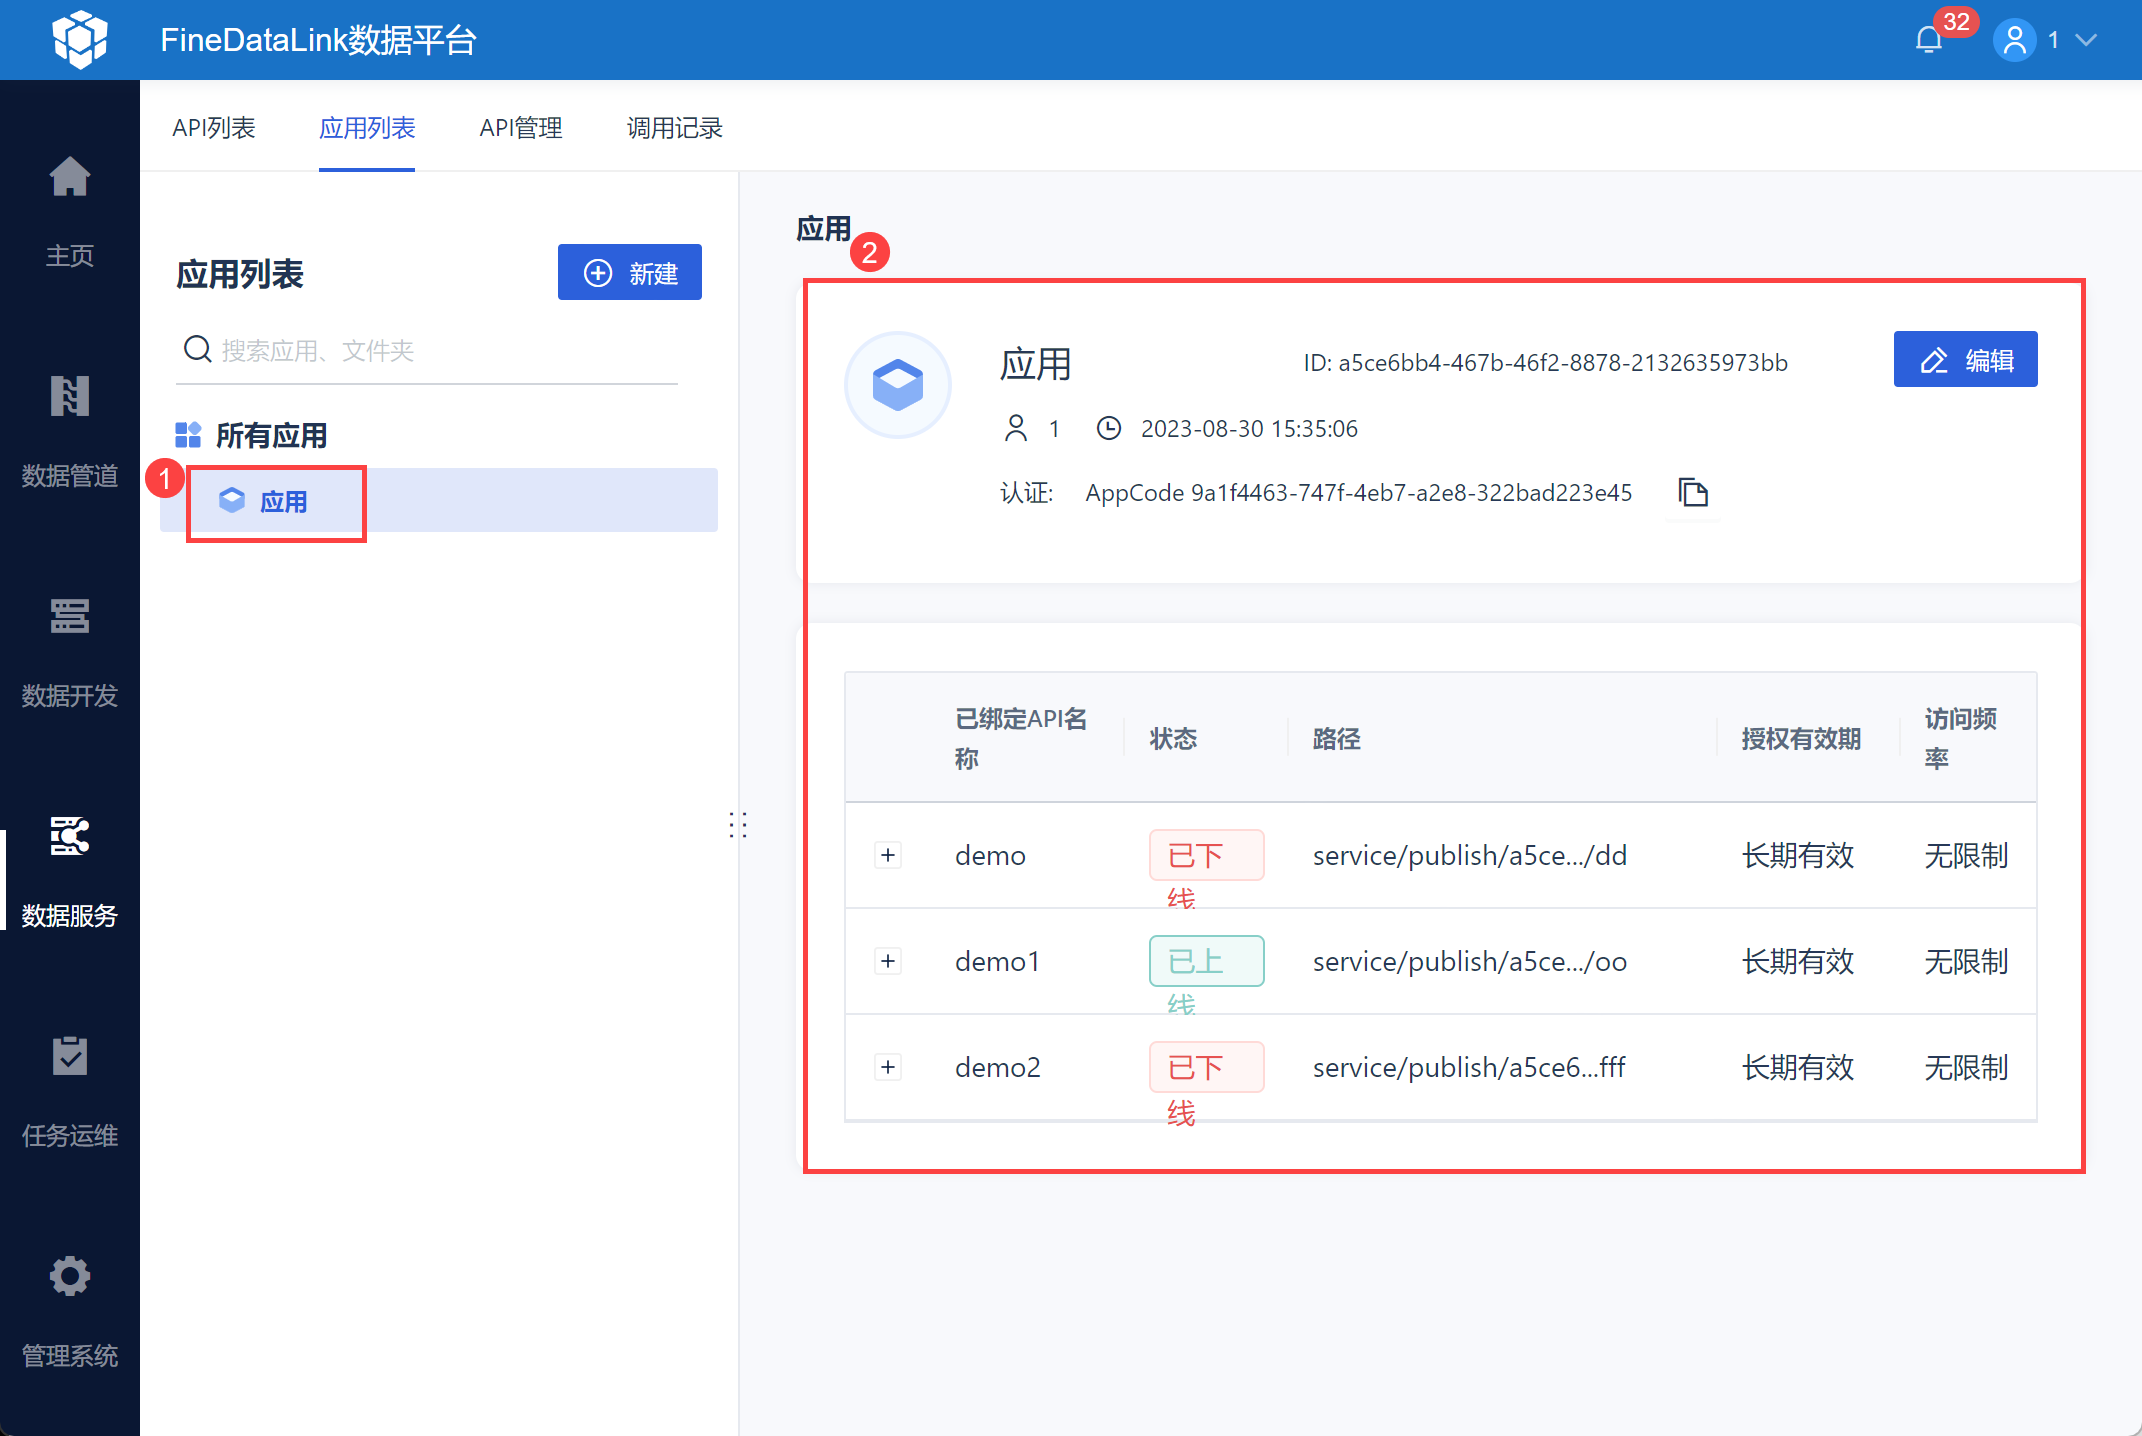
Task: Click the notification bell with 32 badge
Action: click(1928, 40)
